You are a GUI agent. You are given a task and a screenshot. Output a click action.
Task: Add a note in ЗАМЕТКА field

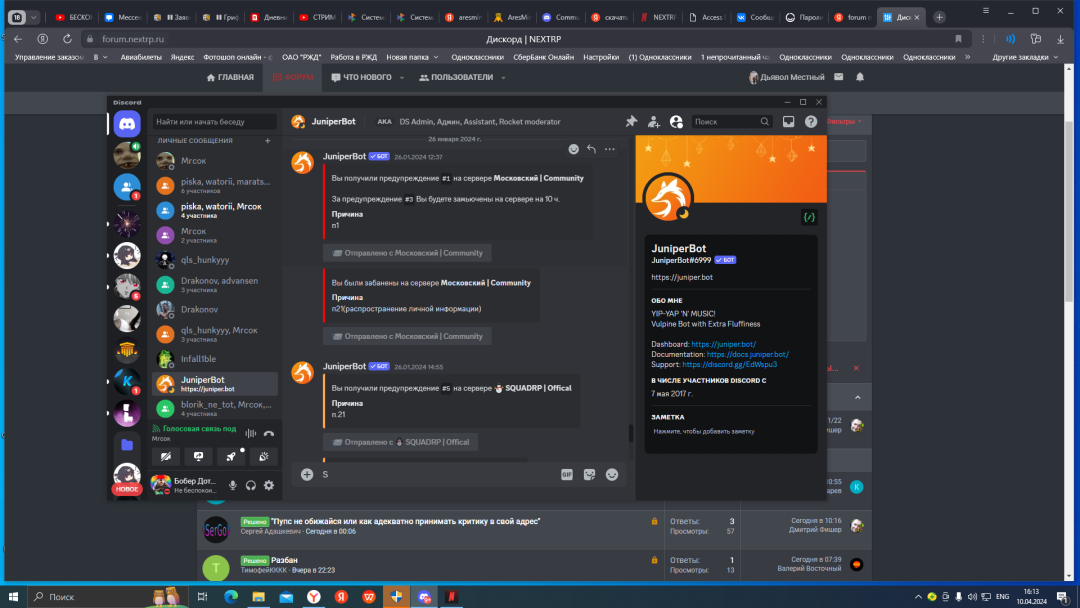731,432
